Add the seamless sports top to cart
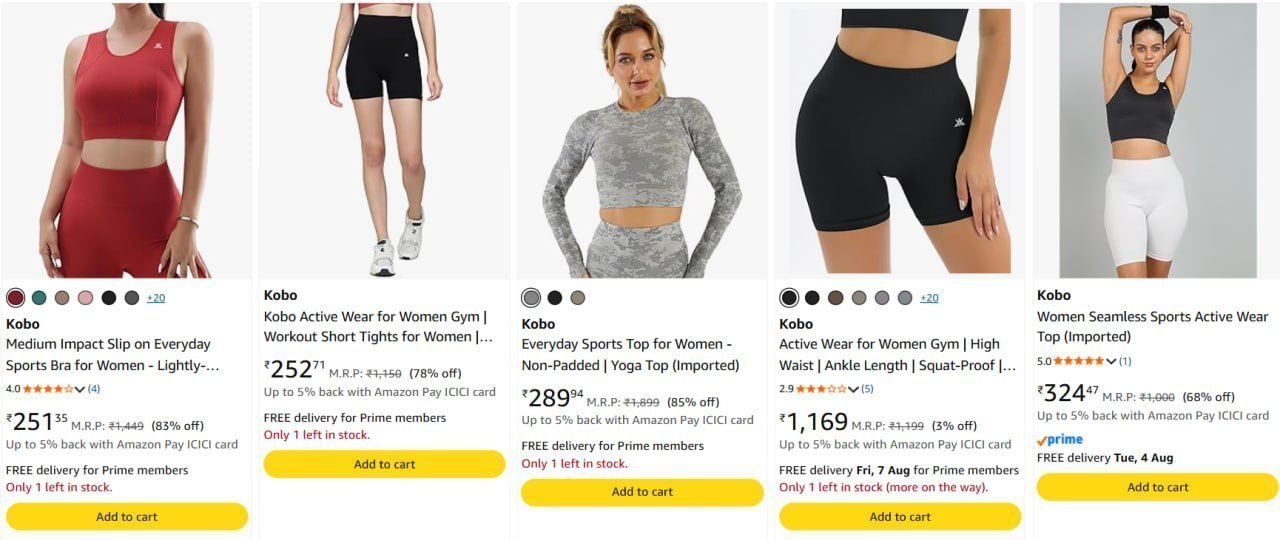The width and height of the screenshot is (1280, 540). (x=1158, y=487)
